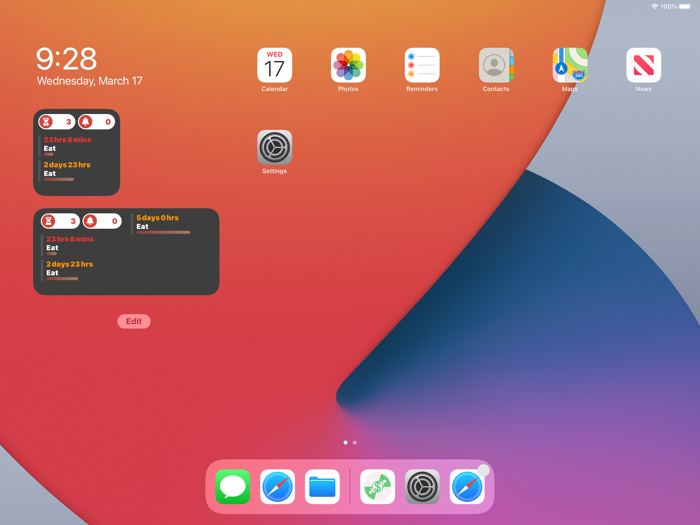Open Messages from the dock
Screen dimensions: 700x525
click(233, 487)
